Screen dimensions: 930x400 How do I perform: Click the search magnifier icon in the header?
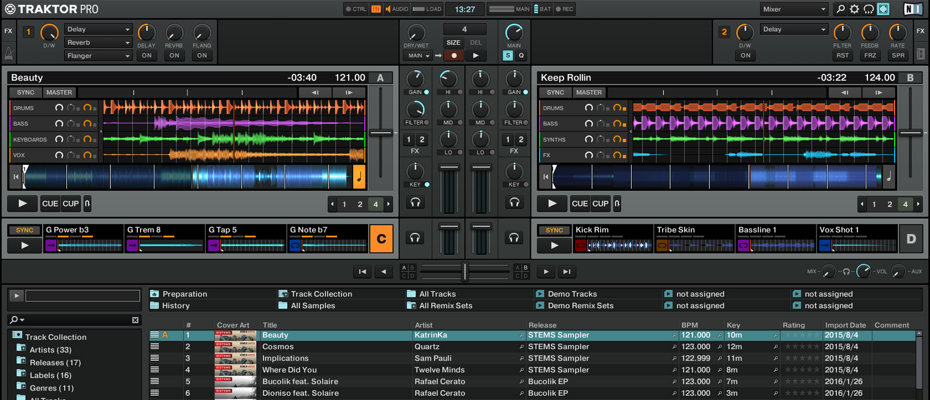(x=840, y=9)
